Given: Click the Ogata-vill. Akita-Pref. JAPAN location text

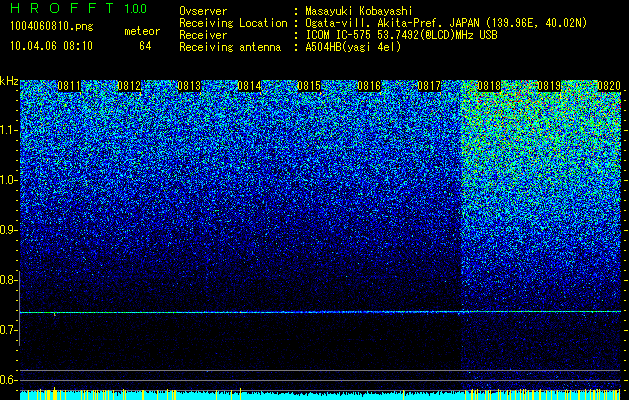Looking at the screenshot, I should click(446, 23).
